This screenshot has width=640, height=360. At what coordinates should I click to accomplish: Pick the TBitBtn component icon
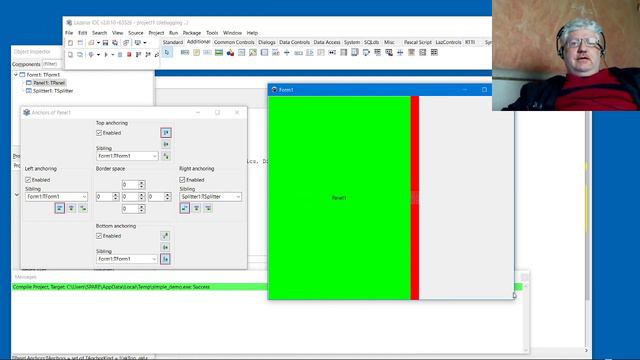(185, 52)
